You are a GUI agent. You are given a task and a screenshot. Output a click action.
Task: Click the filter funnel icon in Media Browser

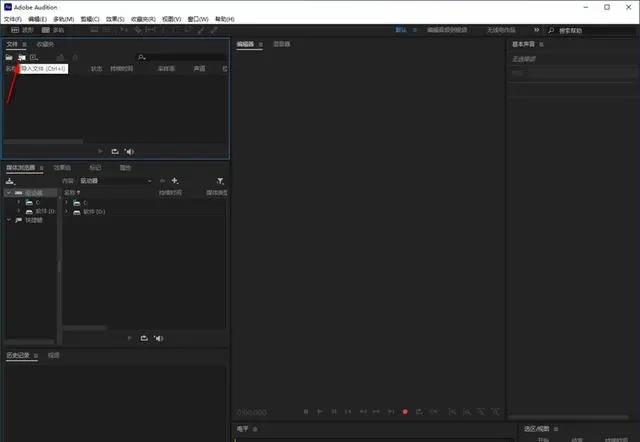(220, 181)
